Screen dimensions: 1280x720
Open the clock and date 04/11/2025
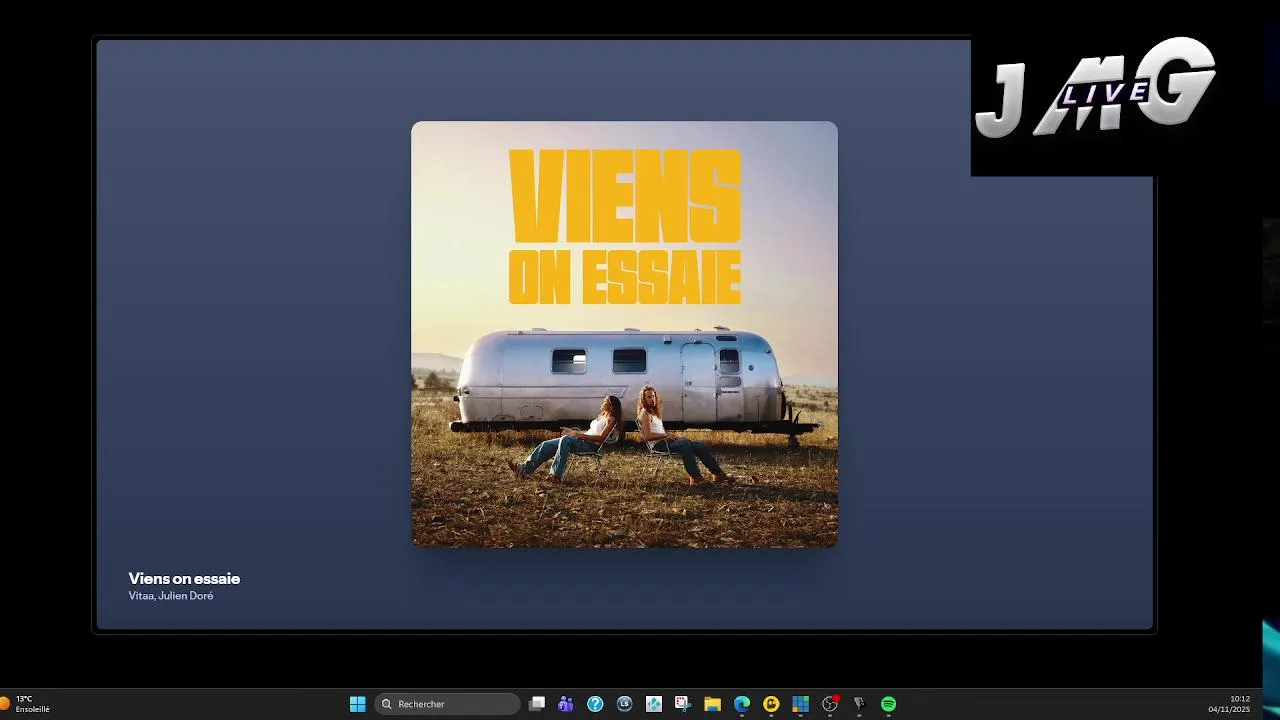(x=1229, y=704)
